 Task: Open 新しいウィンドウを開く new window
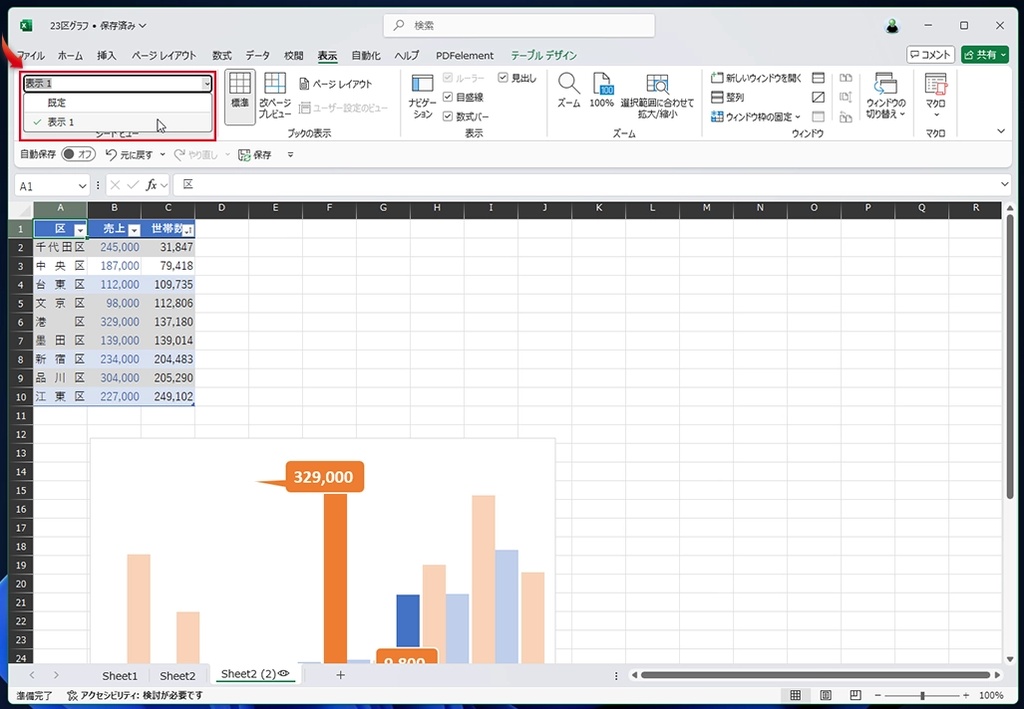(756, 78)
